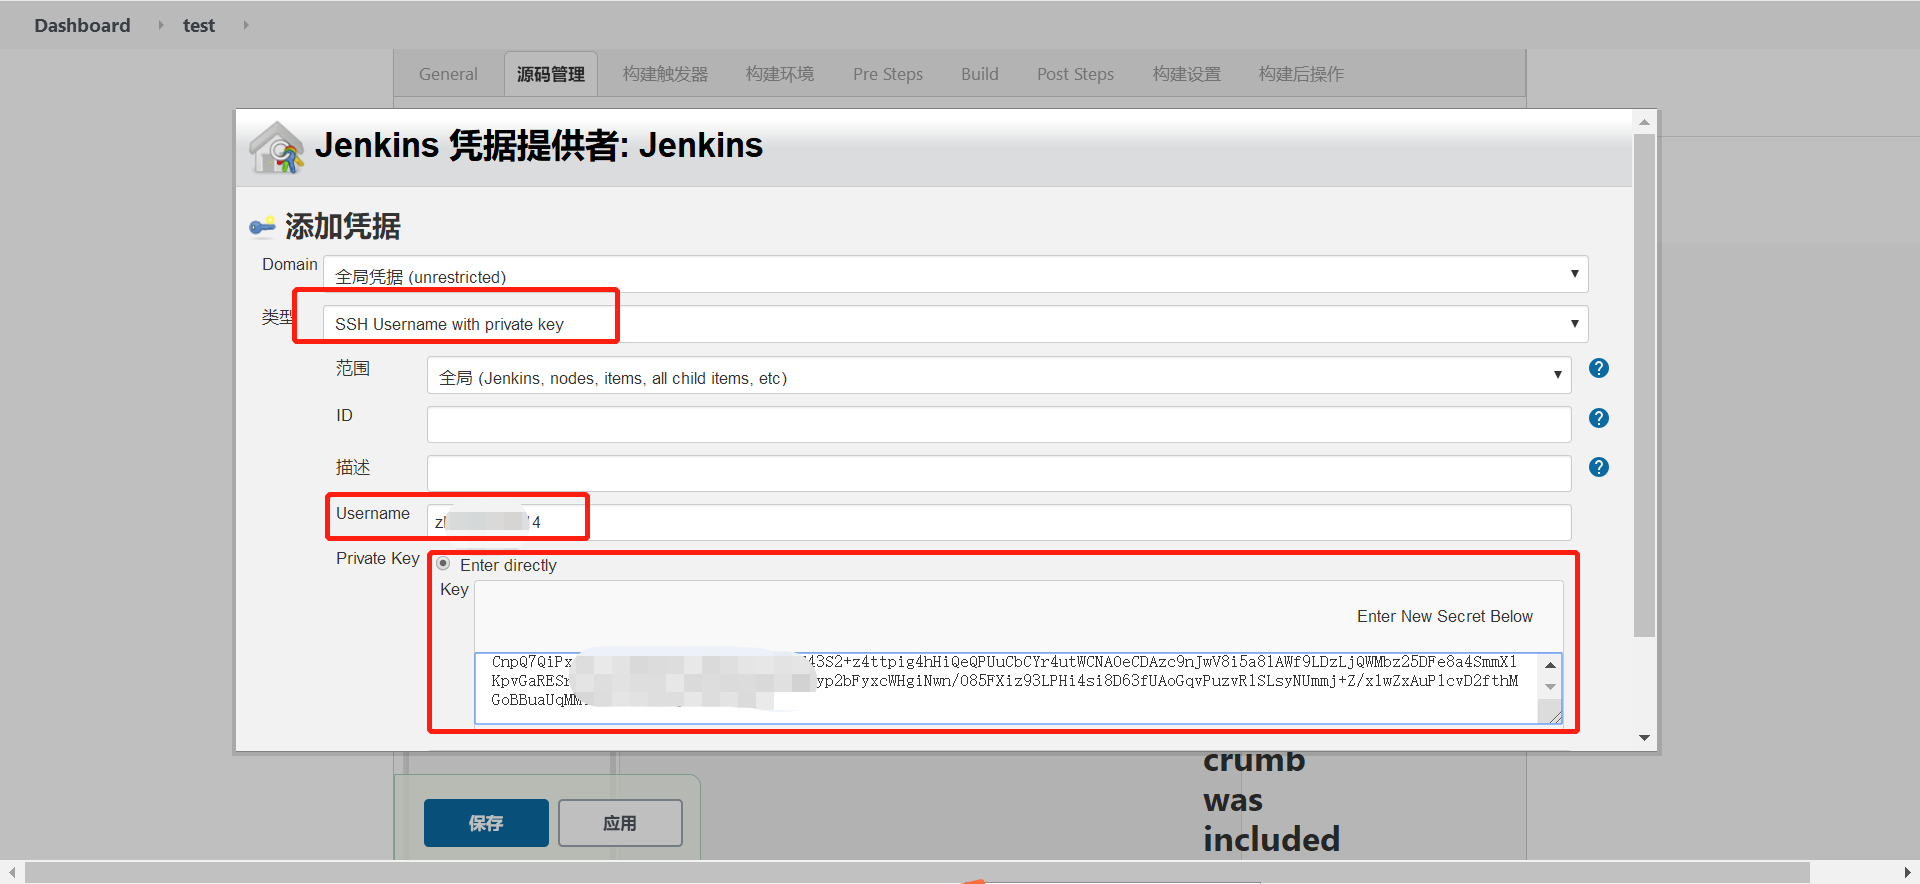Switch to the 源码管理 tab
The width and height of the screenshot is (1920, 884).
pyautogui.click(x=551, y=74)
